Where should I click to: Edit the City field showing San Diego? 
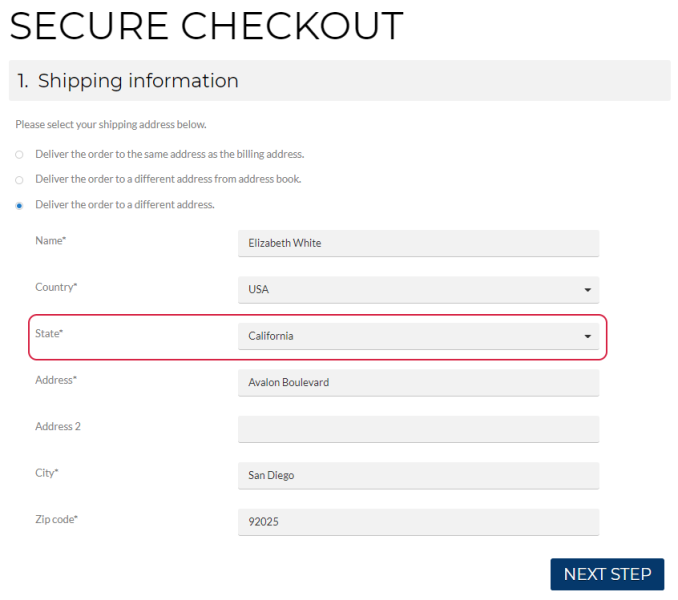[x=418, y=475]
